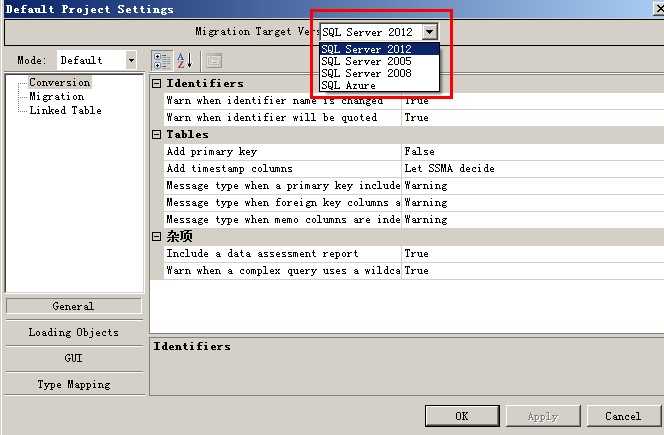Click Warning value for memo columns row
Viewport: 664px width, 435px height.
click(426, 219)
